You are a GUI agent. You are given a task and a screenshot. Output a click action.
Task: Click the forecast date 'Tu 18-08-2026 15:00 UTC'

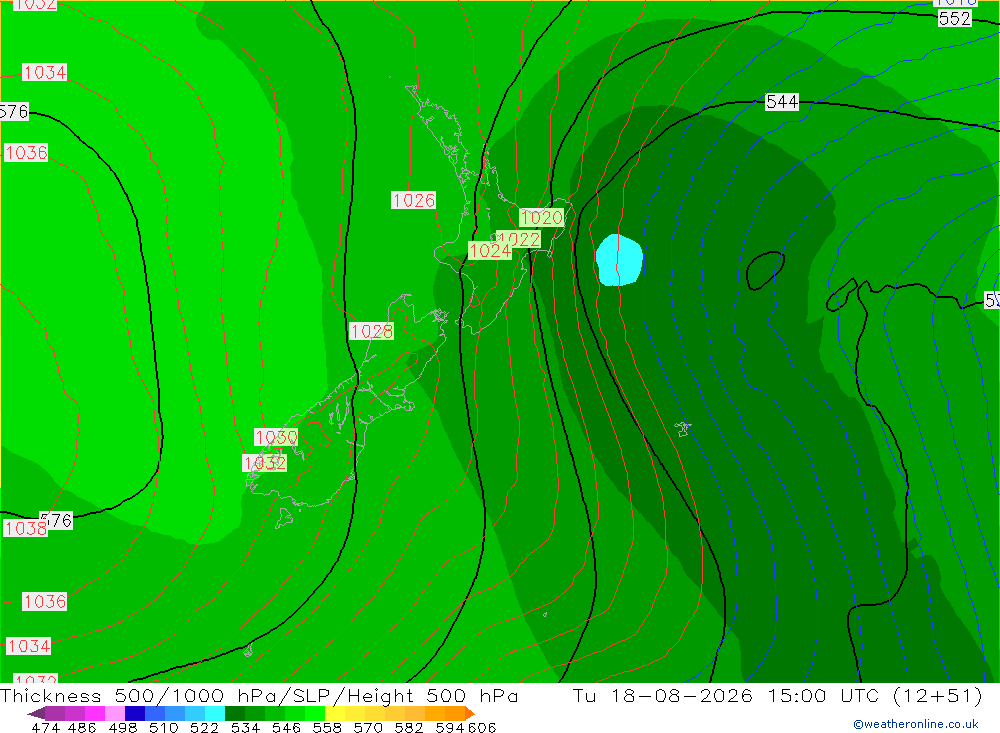[726, 695]
